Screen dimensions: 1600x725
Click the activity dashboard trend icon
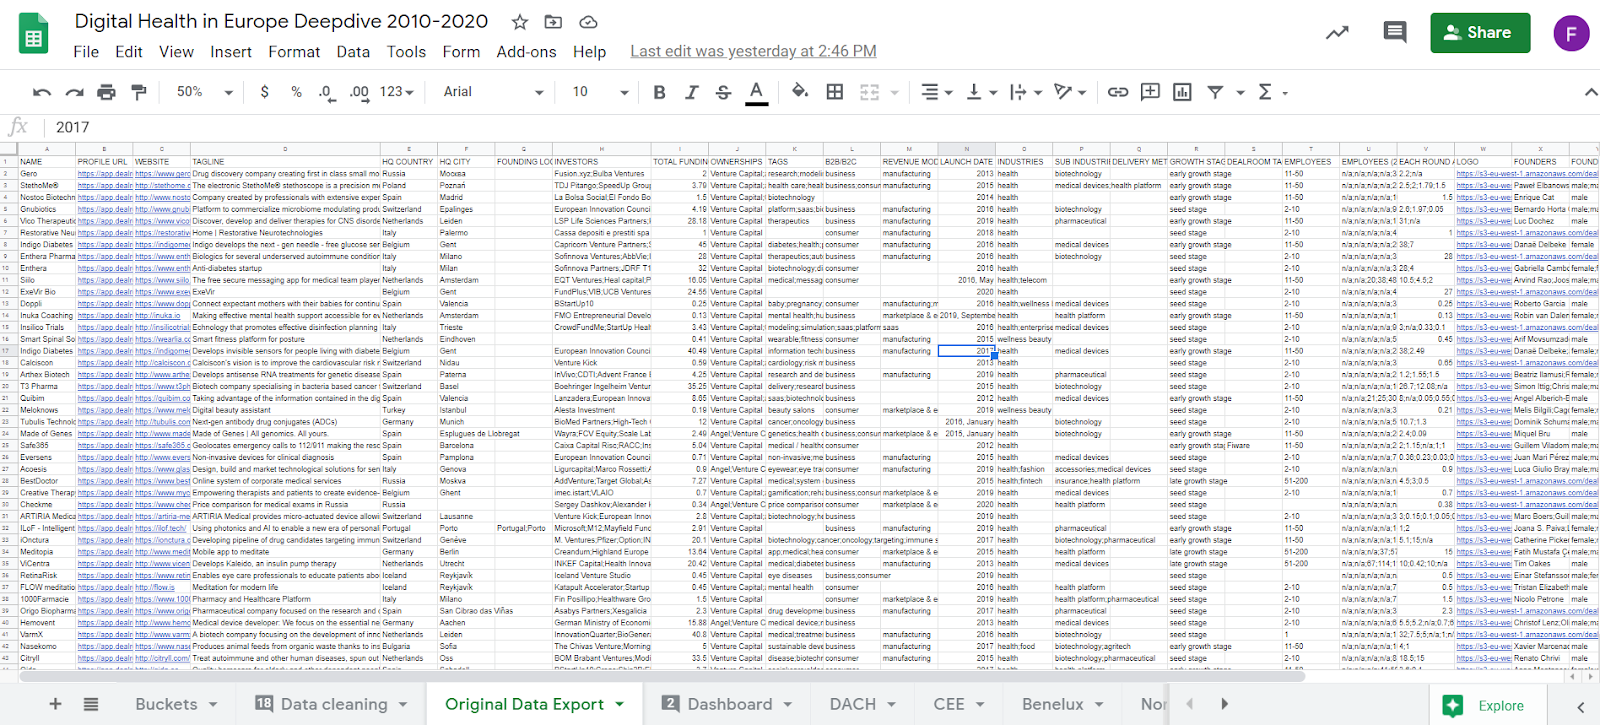pyautogui.click(x=1337, y=33)
